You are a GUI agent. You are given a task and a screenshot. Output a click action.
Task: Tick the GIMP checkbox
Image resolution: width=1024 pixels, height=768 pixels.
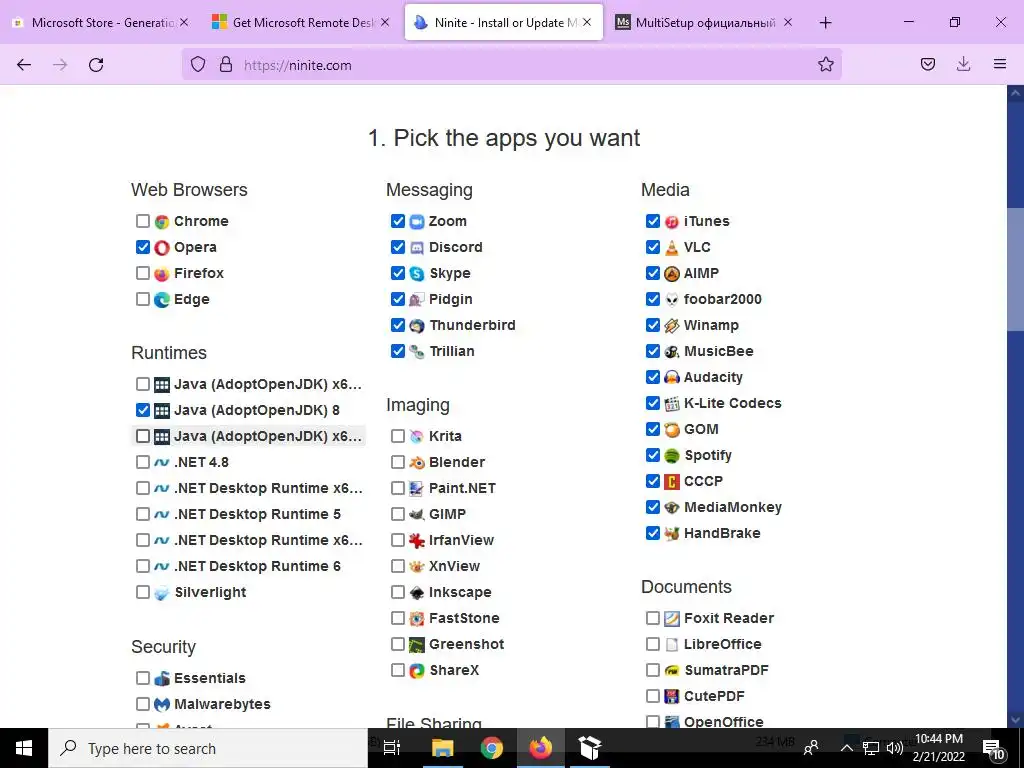point(398,514)
